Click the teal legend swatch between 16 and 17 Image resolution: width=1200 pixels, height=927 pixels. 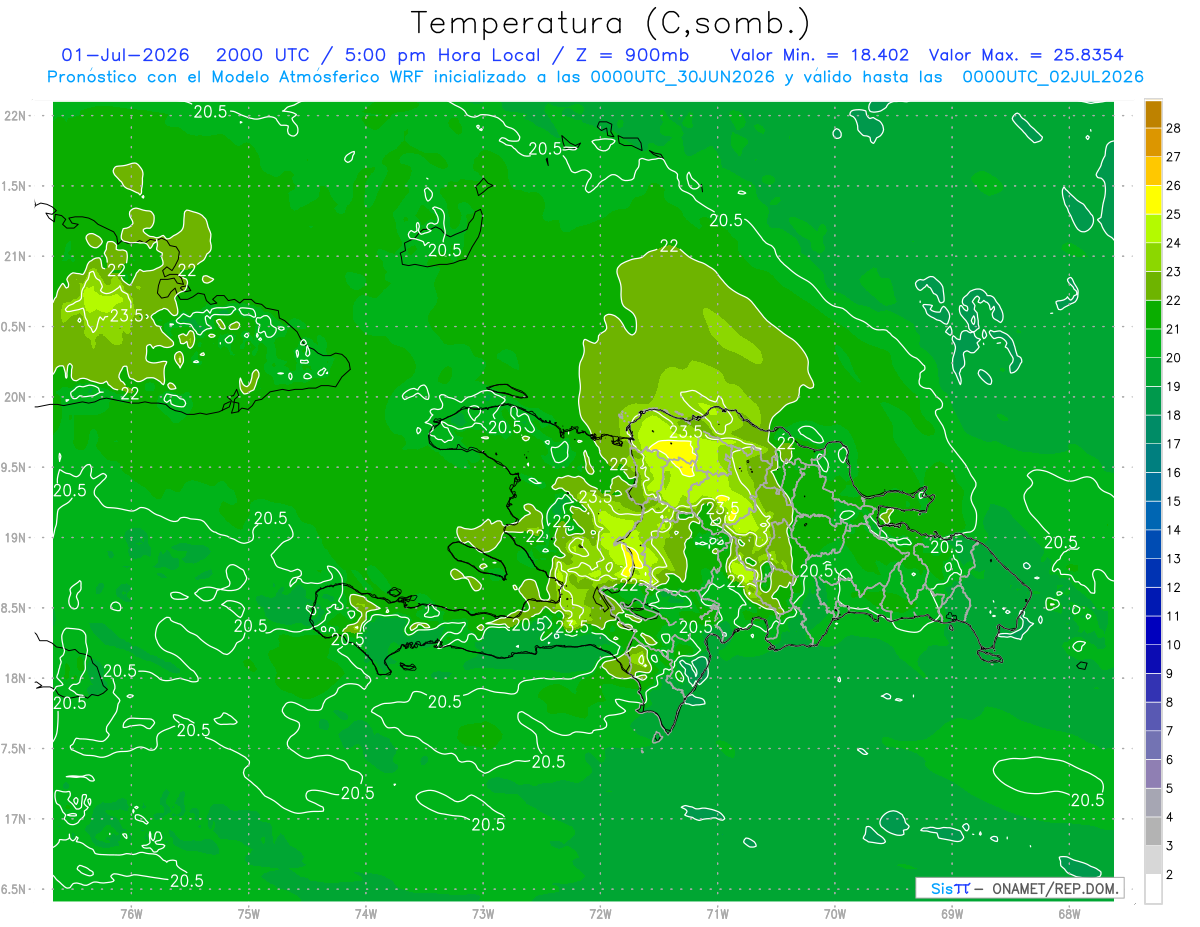pyautogui.click(x=1153, y=458)
